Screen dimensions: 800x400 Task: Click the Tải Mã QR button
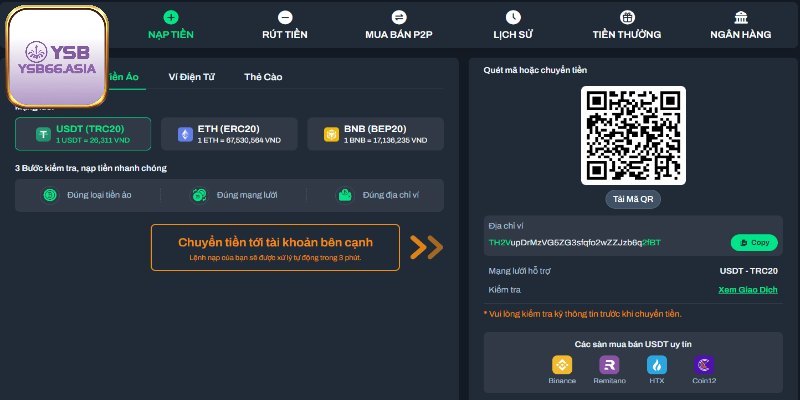click(633, 199)
